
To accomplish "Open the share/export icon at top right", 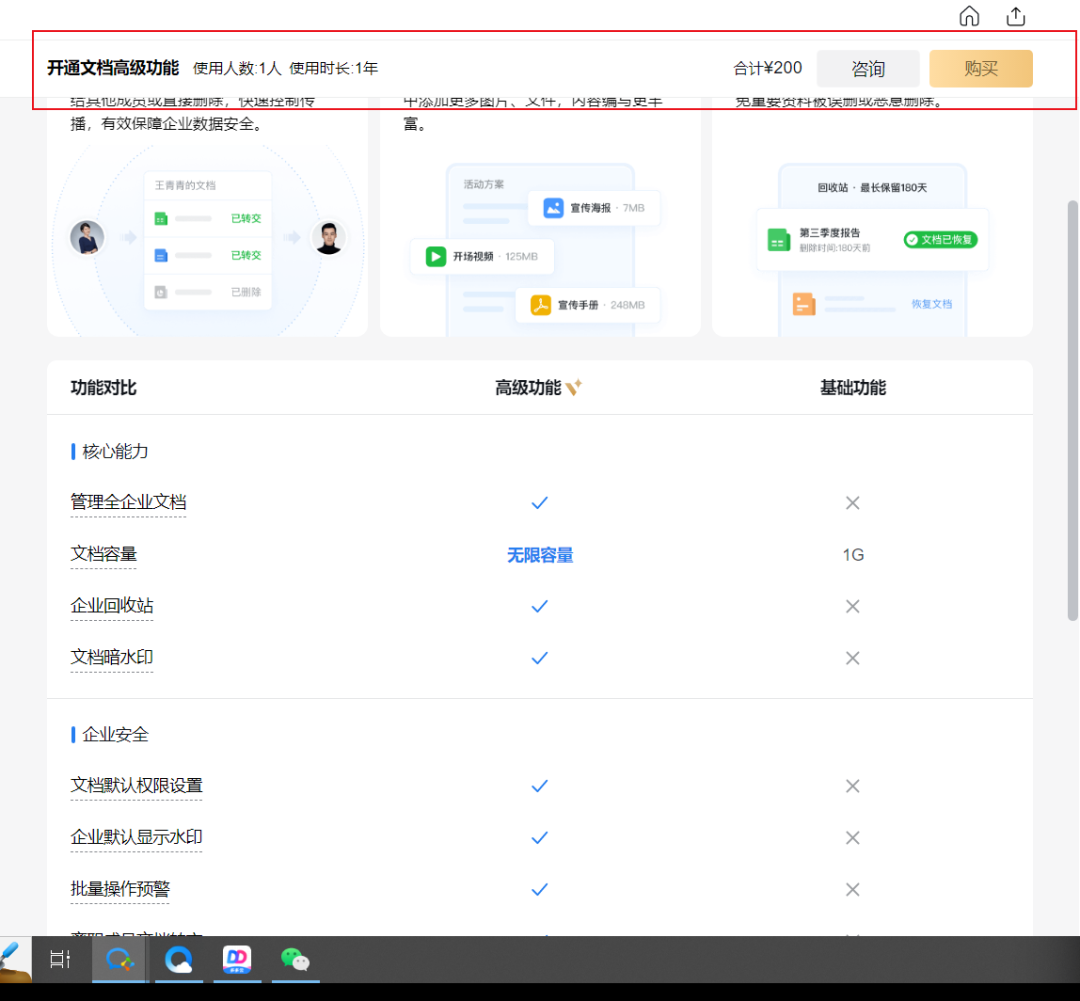I will pos(1016,16).
